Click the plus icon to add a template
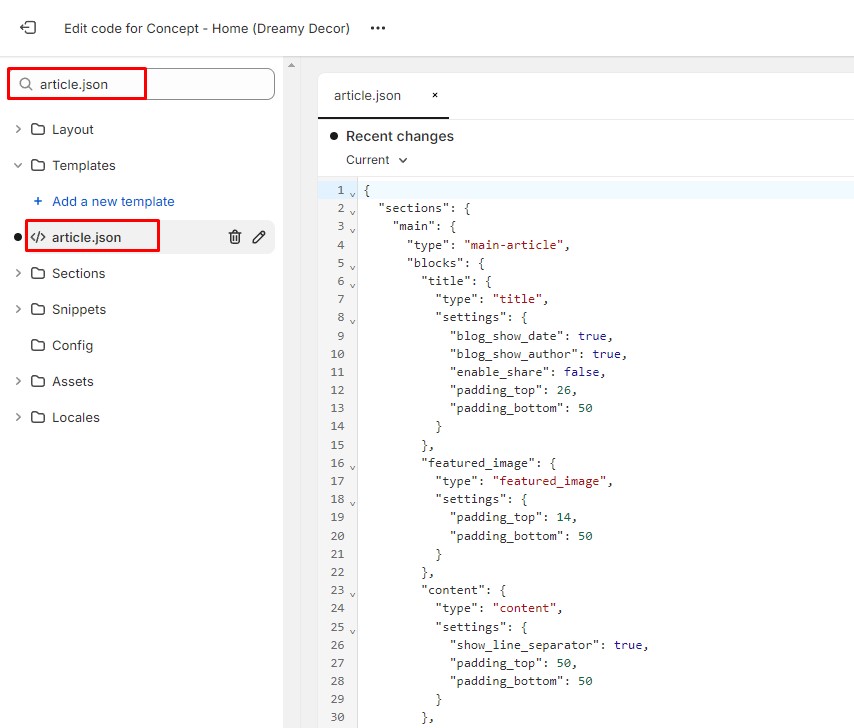Image resolution: width=854 pixels, height=728 pixels. (38, 201)
